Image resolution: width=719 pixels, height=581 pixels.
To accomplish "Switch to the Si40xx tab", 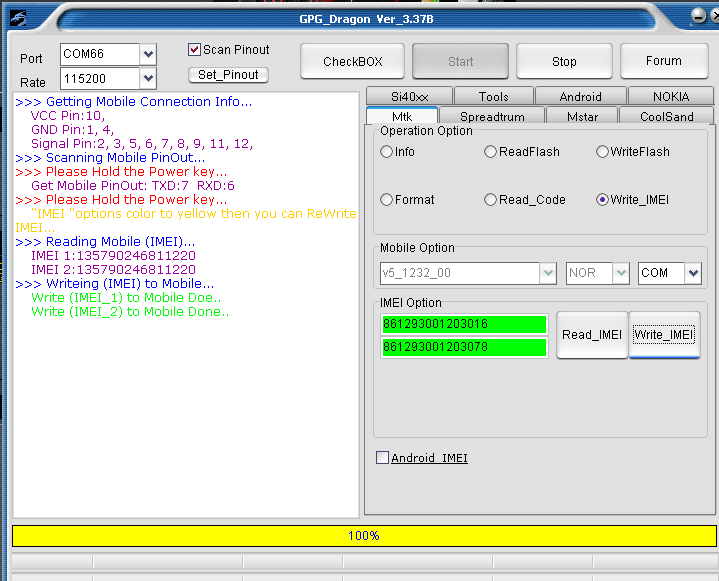I will (x=409, y=96).
